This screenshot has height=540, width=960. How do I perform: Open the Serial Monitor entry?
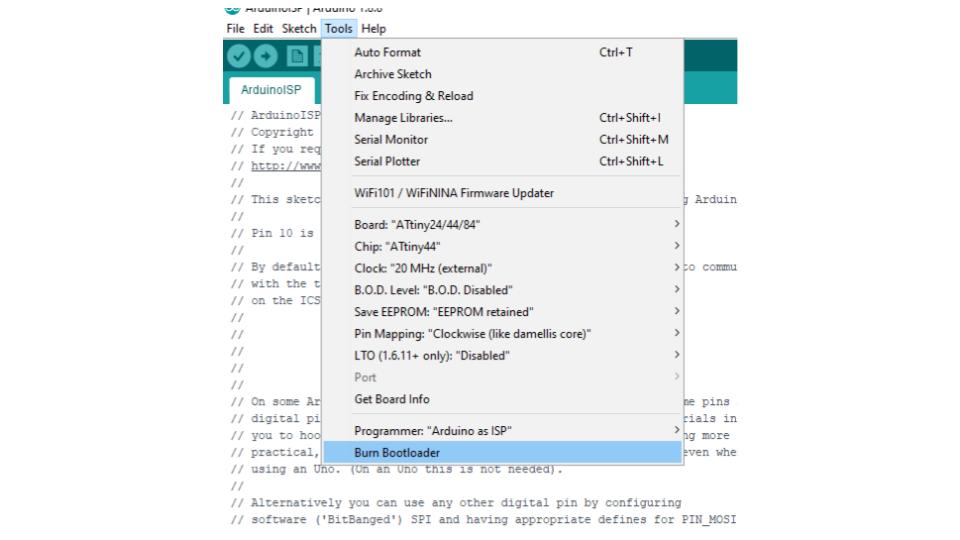coord(502,140)
